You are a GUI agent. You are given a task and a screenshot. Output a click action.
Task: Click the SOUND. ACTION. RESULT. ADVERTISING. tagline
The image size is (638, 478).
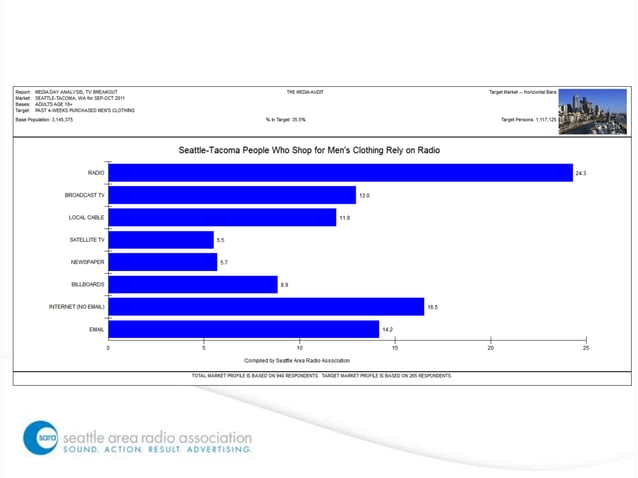(x=157, y=450)
